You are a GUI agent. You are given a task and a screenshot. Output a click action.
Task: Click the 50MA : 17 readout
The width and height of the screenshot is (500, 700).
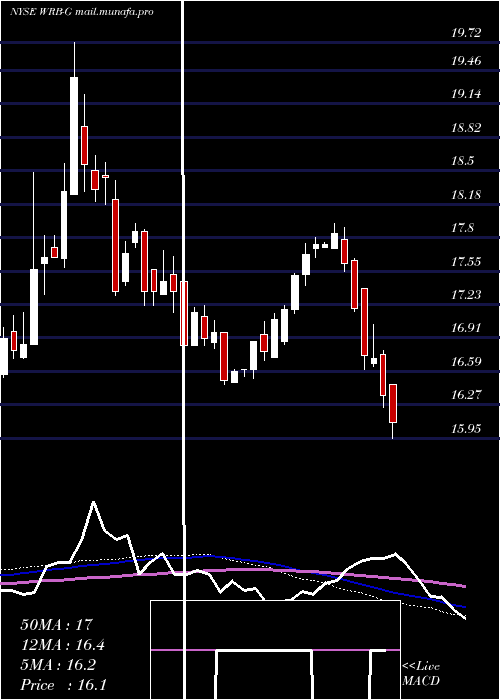(58, 625)
